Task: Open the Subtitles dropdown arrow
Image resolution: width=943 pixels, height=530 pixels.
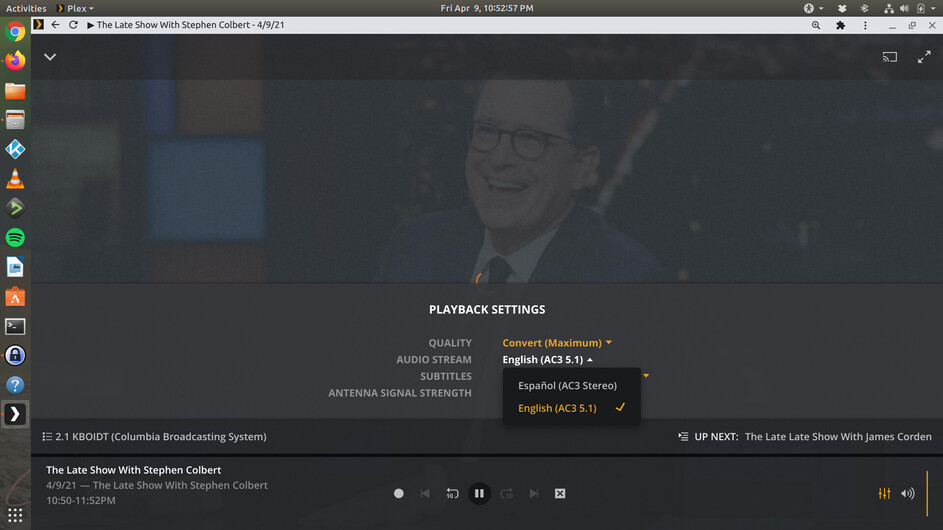Action: [646, 376]
